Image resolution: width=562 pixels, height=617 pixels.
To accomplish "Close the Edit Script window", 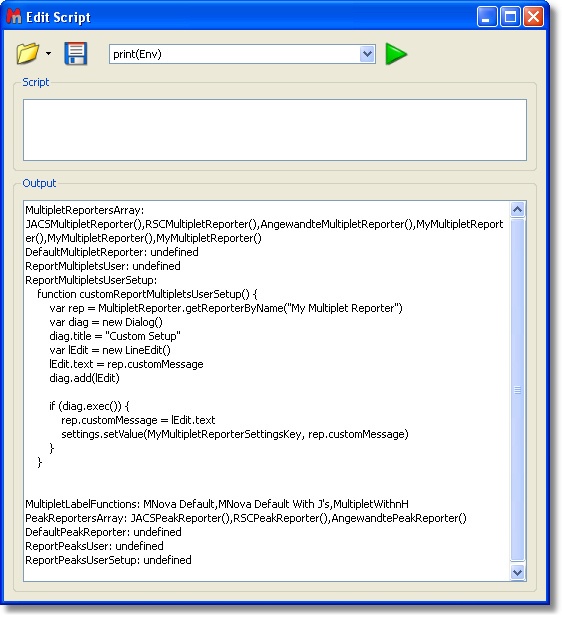I will (x=533, y=17).
